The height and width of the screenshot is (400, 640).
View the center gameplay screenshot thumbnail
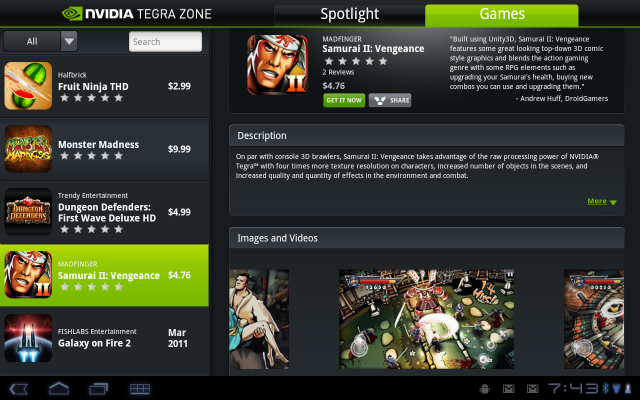pos(426,319)
